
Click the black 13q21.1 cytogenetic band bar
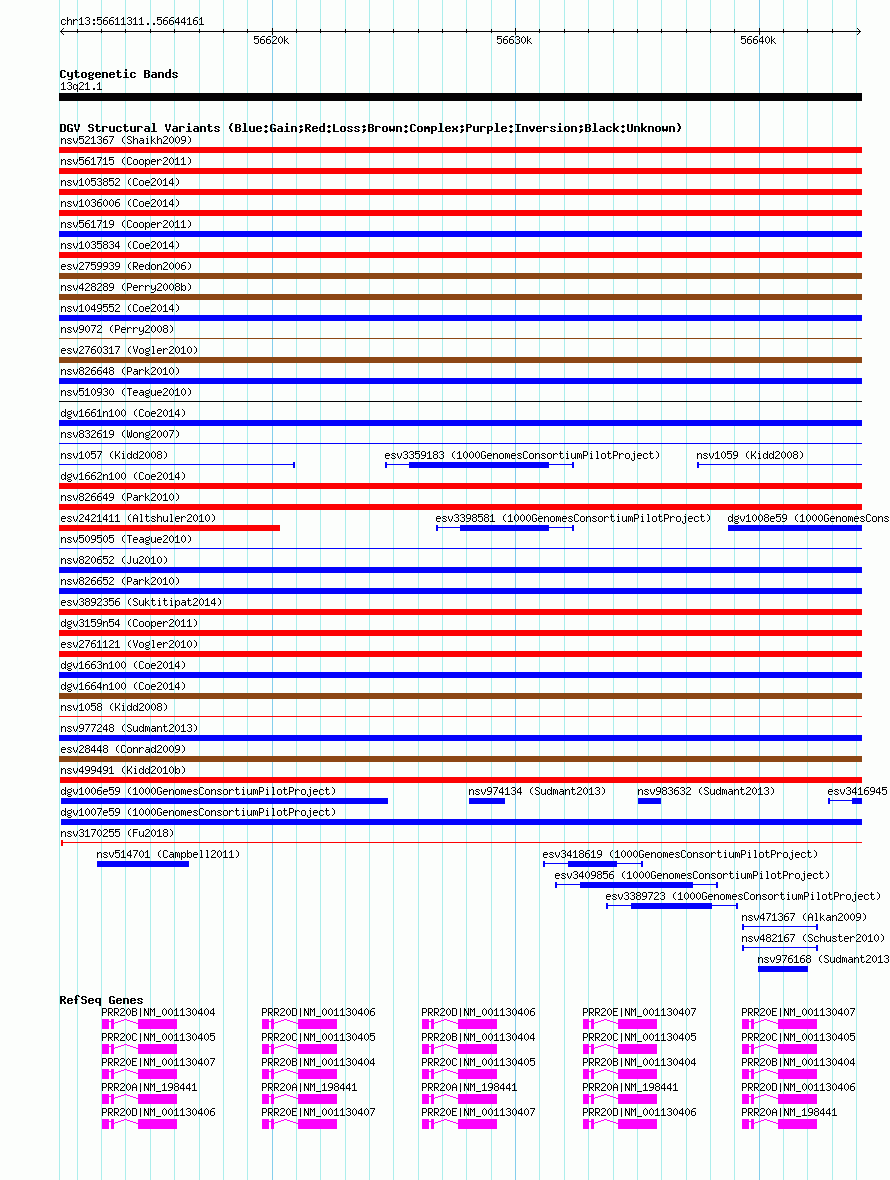(460, 97)
